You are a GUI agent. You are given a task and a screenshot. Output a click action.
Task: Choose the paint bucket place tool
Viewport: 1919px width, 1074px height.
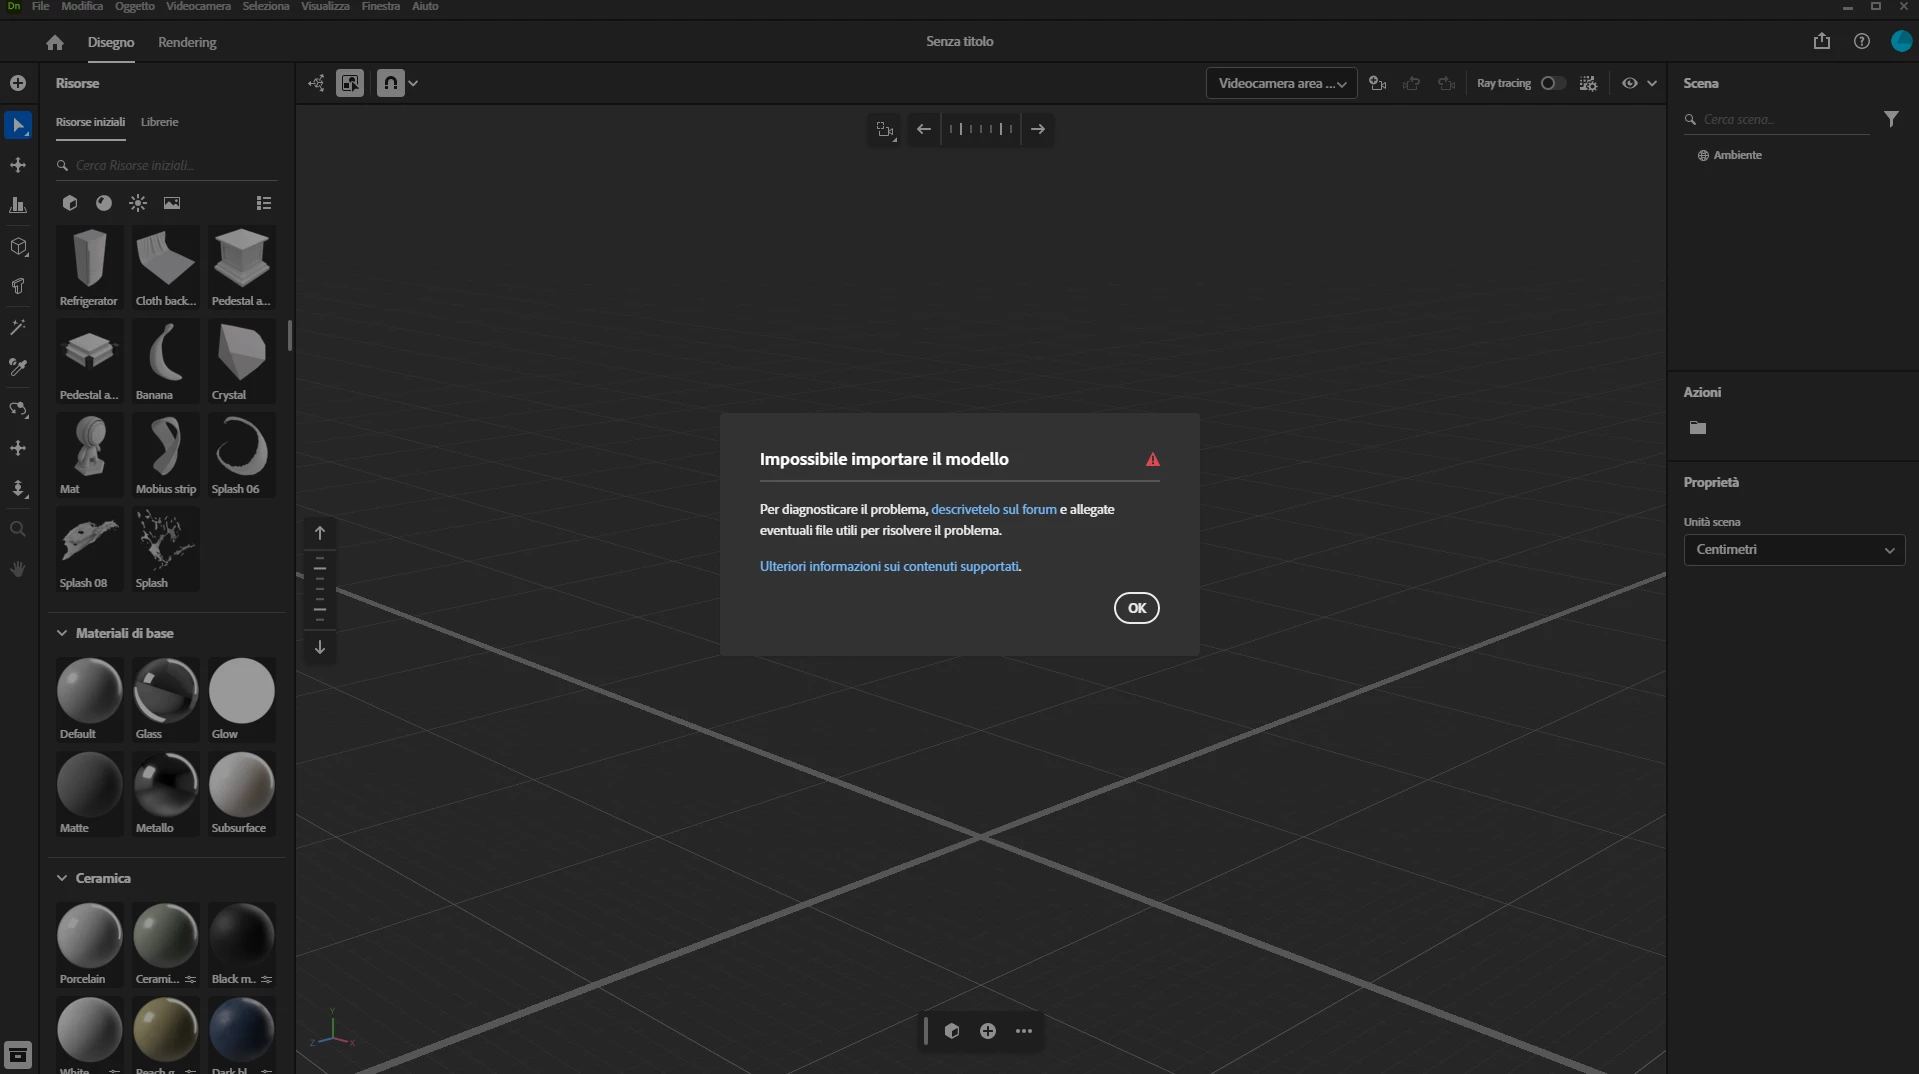(18, 286)
